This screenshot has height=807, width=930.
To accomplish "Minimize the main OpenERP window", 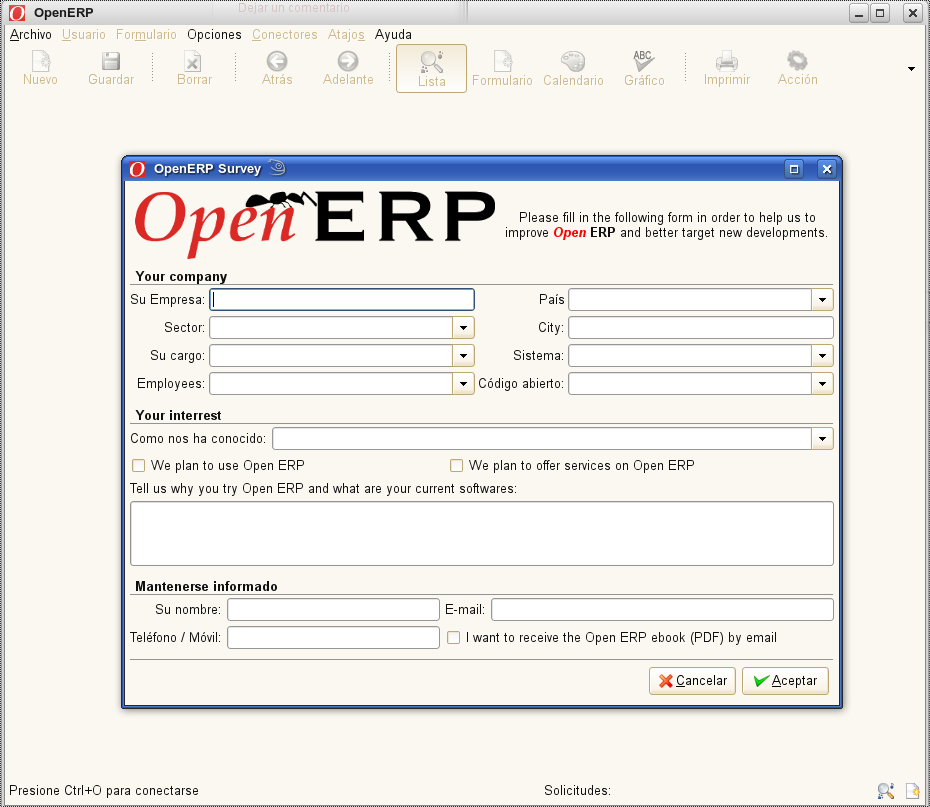I will (x=859, y=13).
